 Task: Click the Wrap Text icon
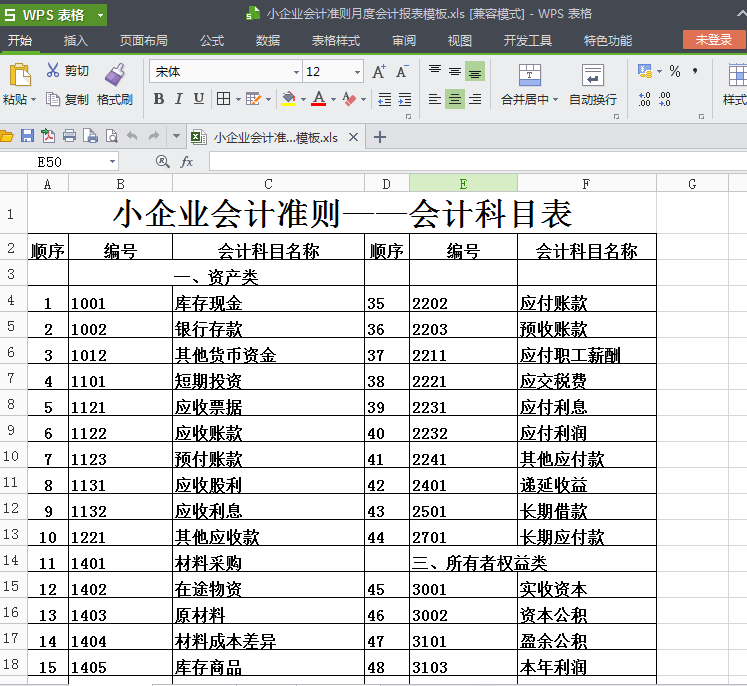pyautogui.click(x=593, y=75)
